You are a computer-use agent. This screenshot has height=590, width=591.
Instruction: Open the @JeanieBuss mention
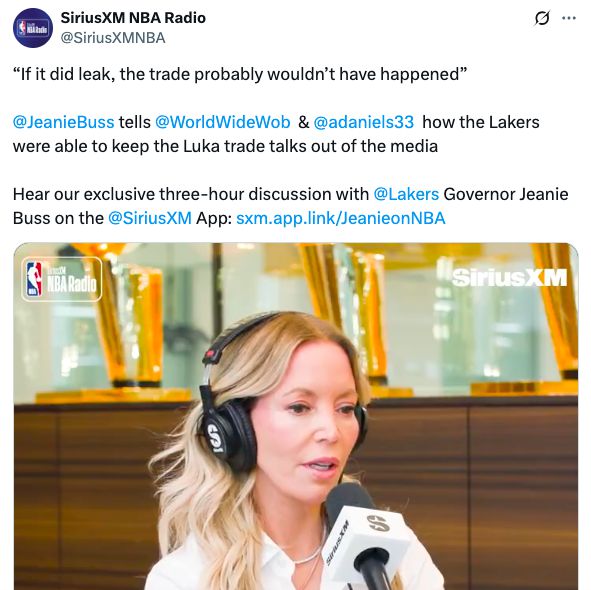point(63,122)
